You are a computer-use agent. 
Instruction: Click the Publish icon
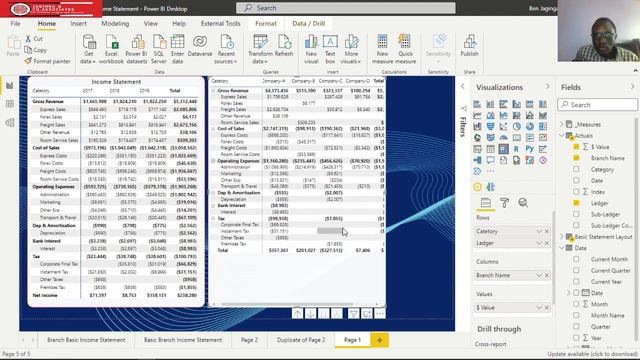point(469,46)
